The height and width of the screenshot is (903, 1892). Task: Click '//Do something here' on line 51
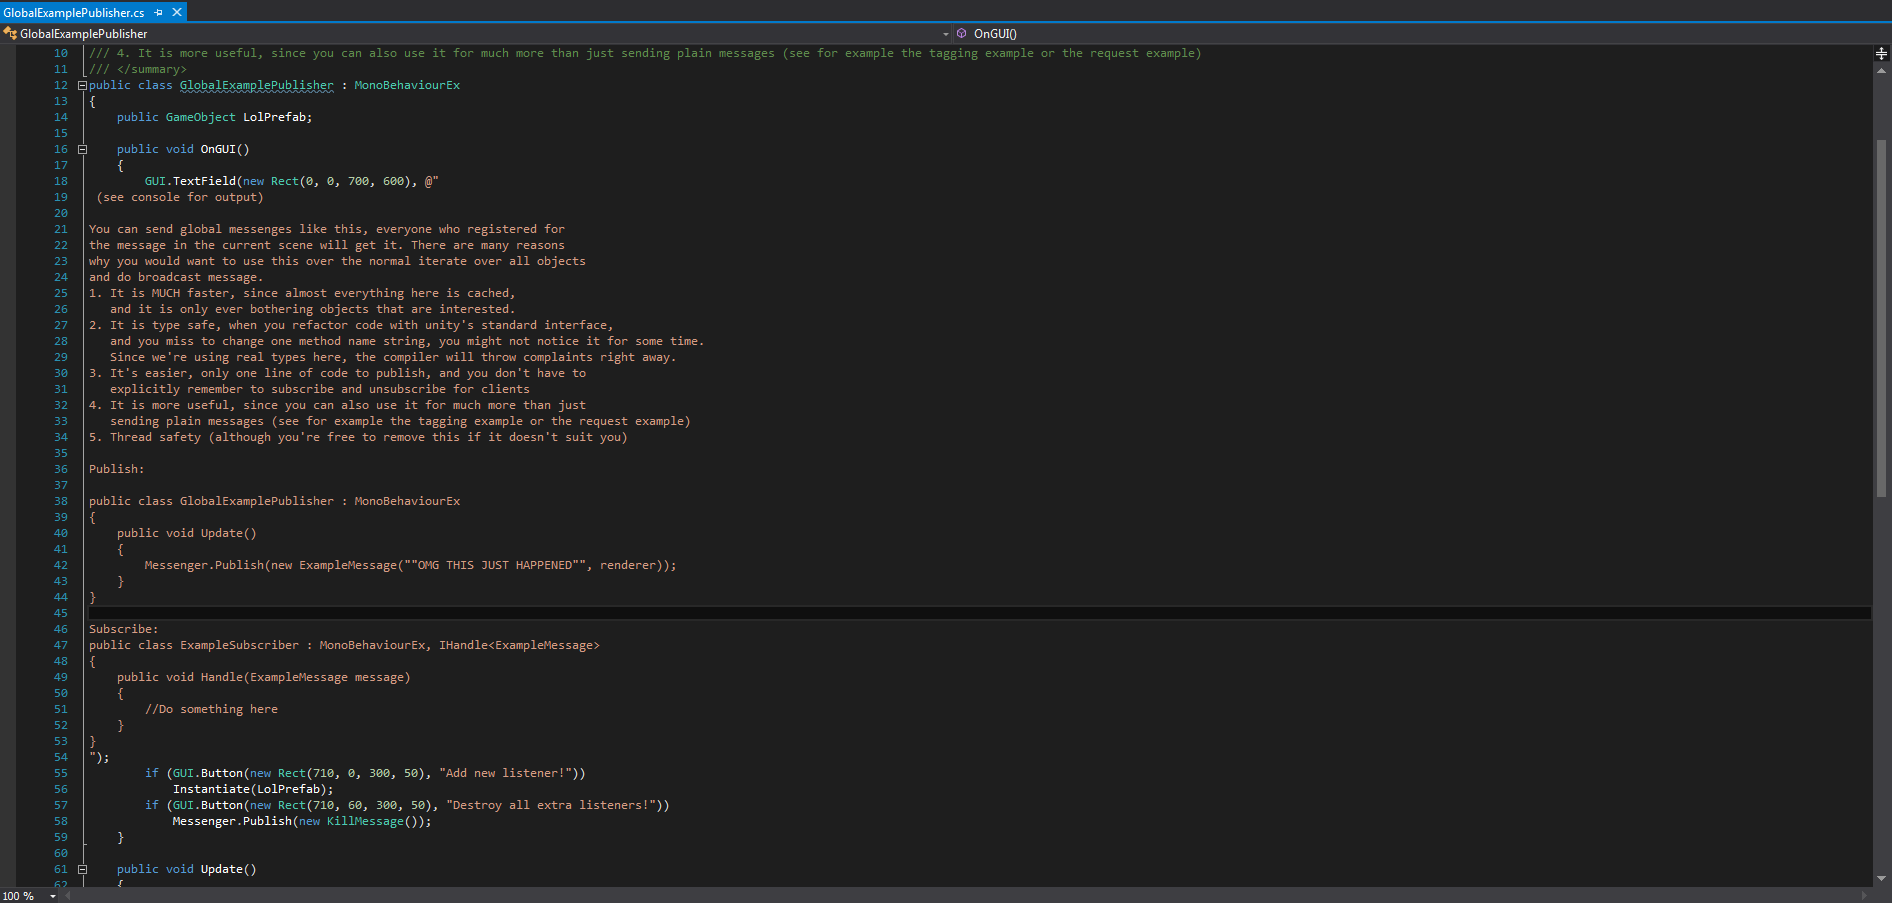coord(211,709)
